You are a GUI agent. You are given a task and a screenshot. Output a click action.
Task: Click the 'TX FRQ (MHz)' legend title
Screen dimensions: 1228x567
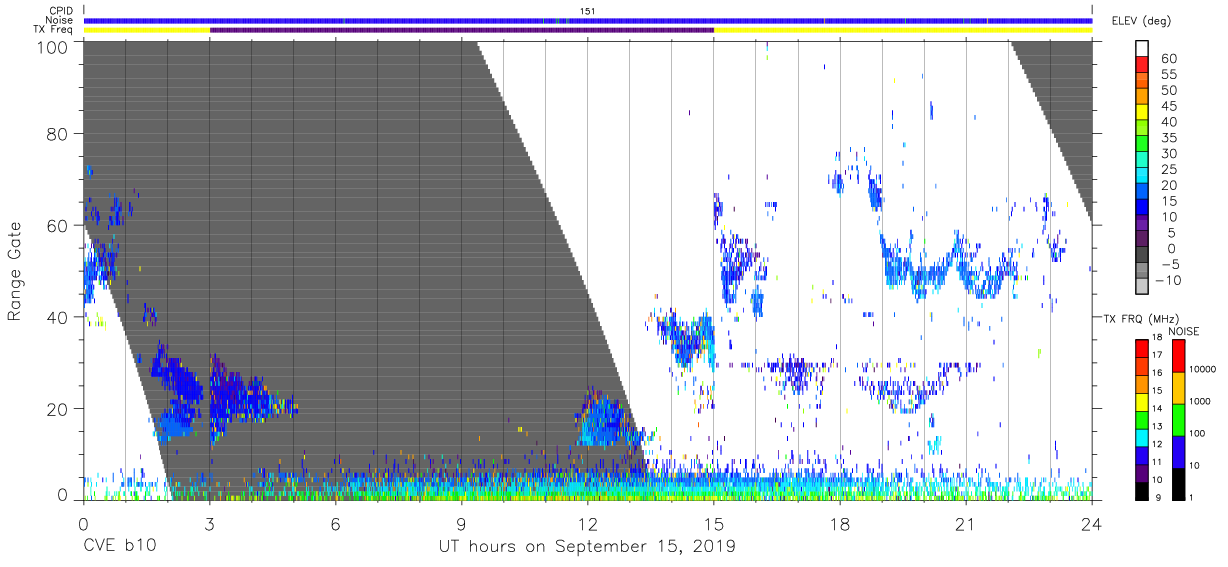tap(1141, 319)
